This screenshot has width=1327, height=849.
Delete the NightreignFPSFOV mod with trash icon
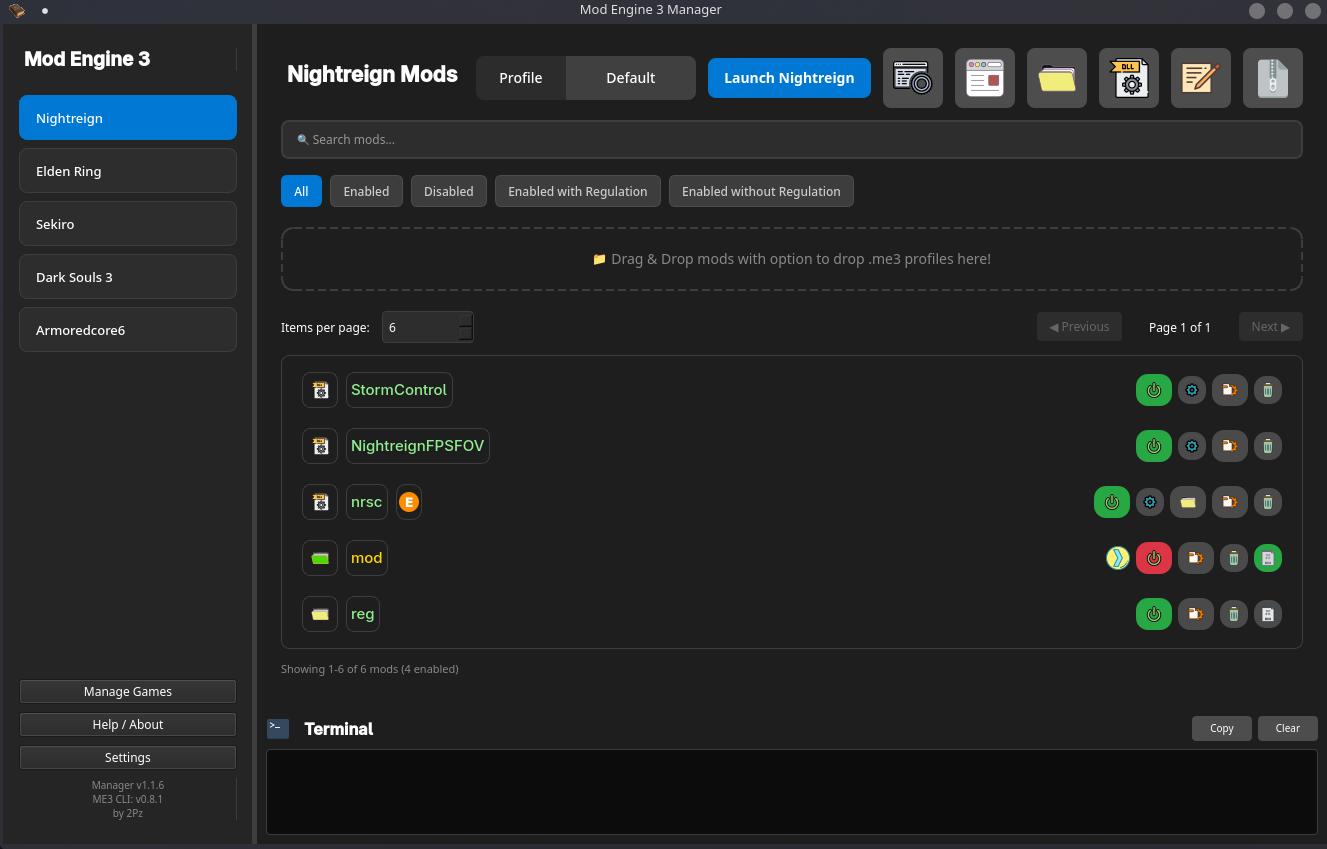coord(1267,446)
